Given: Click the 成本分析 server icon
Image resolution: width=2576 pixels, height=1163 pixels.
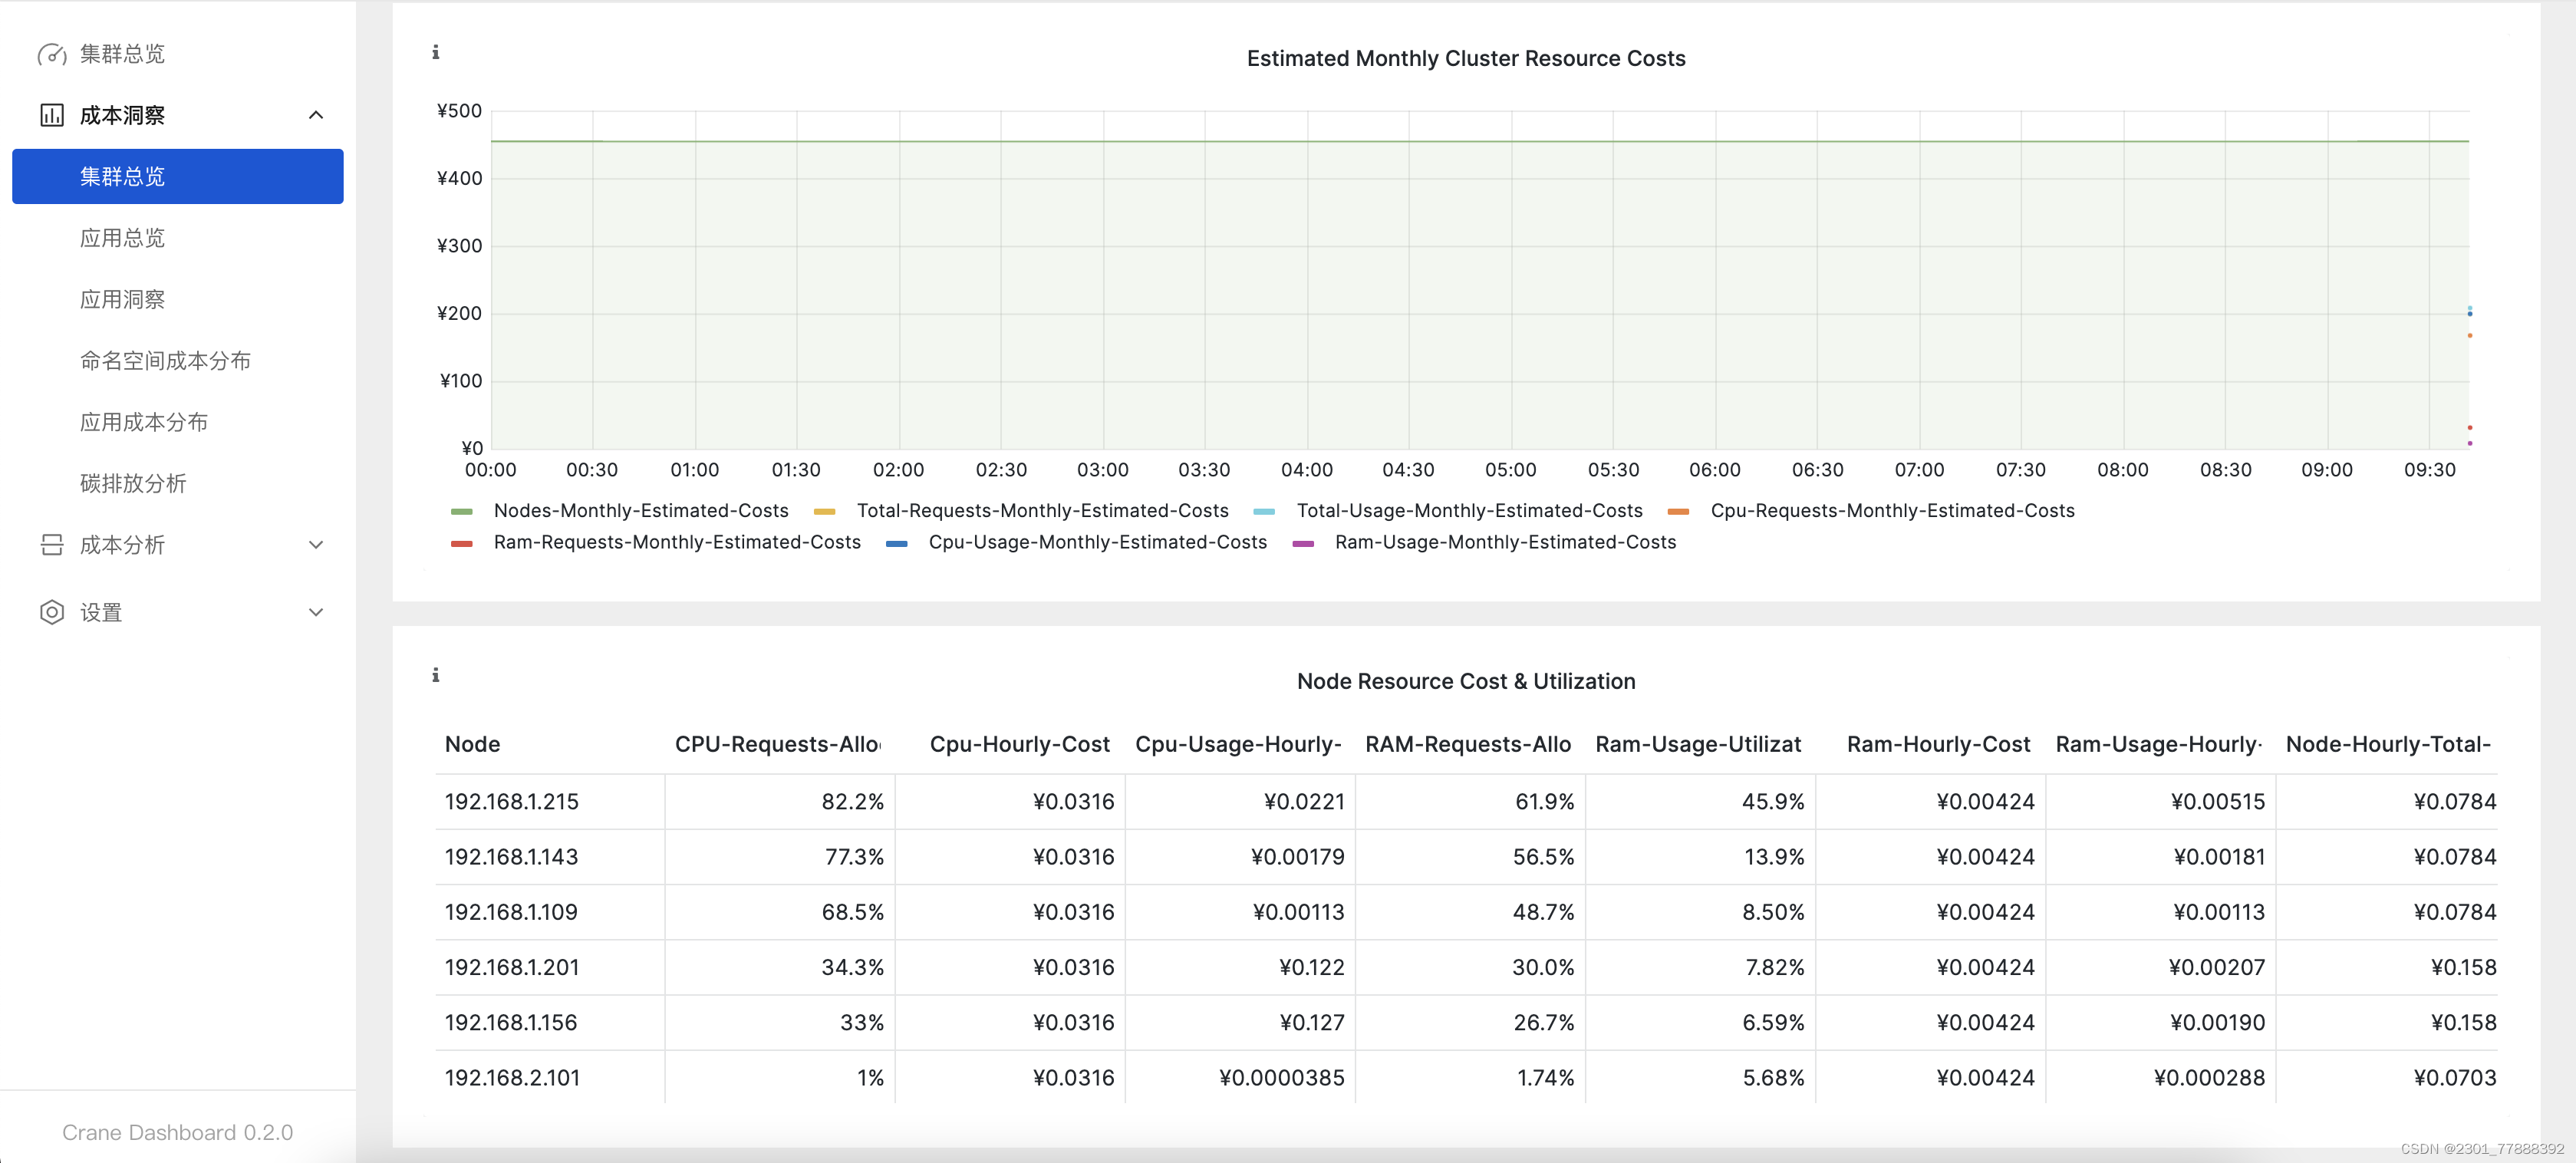Looking at the screenshot, I should pos(52,545).
